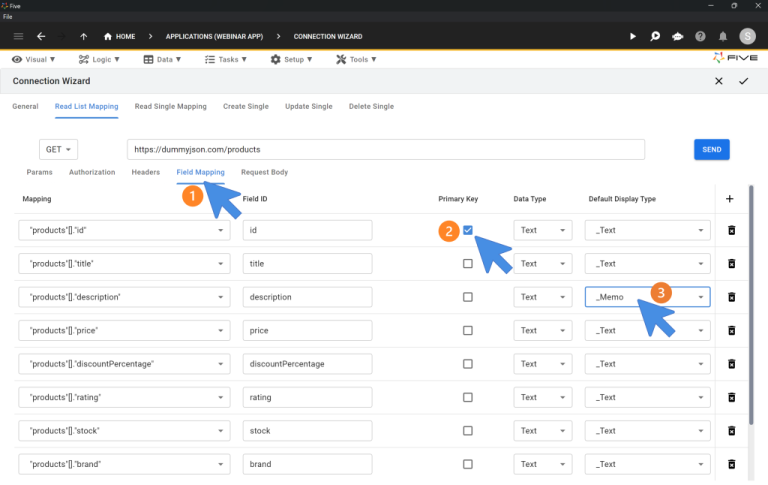Click the SEND button
Screen dimensions: 768x485
(x=712, y=149)
